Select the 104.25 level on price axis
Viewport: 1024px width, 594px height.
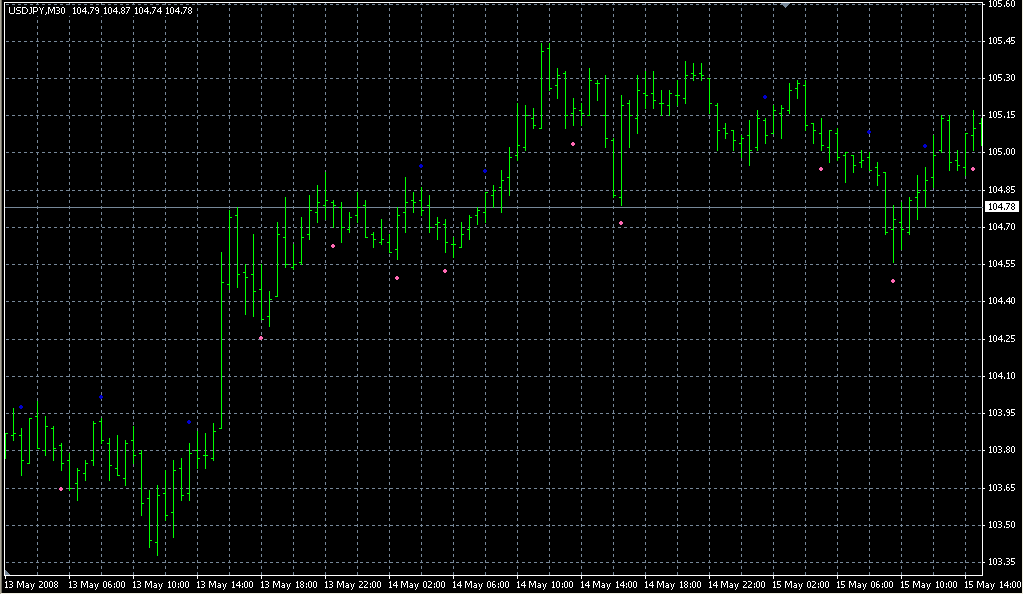point(1001,338)
